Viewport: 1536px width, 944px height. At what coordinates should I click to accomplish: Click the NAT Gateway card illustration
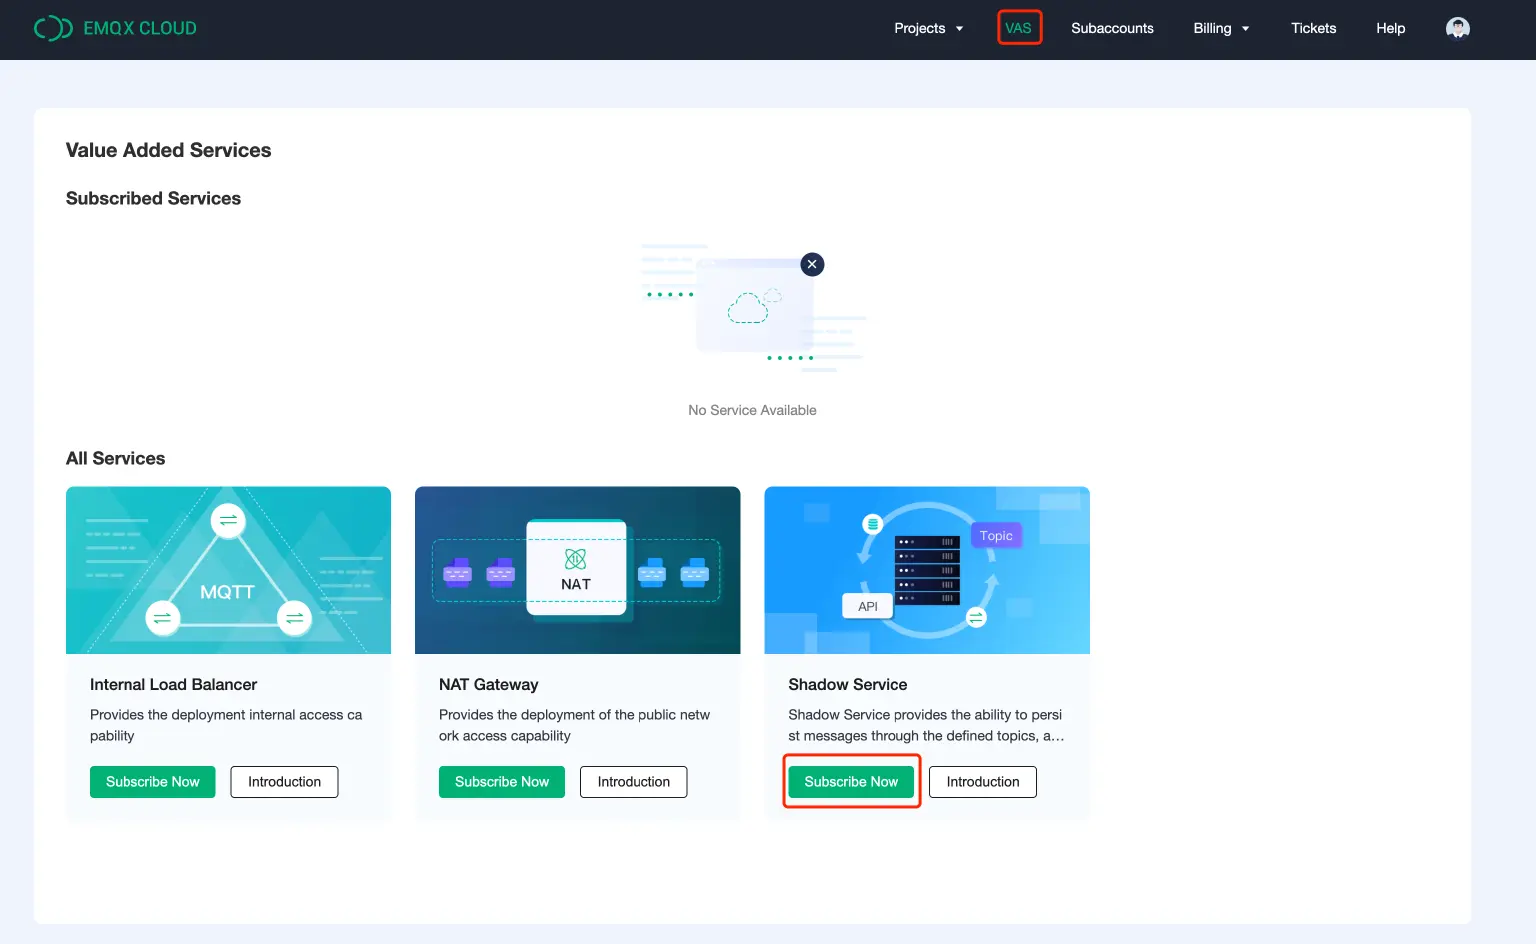coord(577,569)
